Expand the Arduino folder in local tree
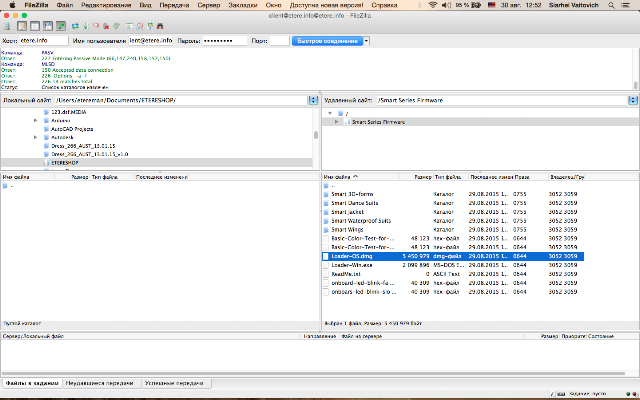640x400 pixels. pyautogui.click(x=36, y=120)
